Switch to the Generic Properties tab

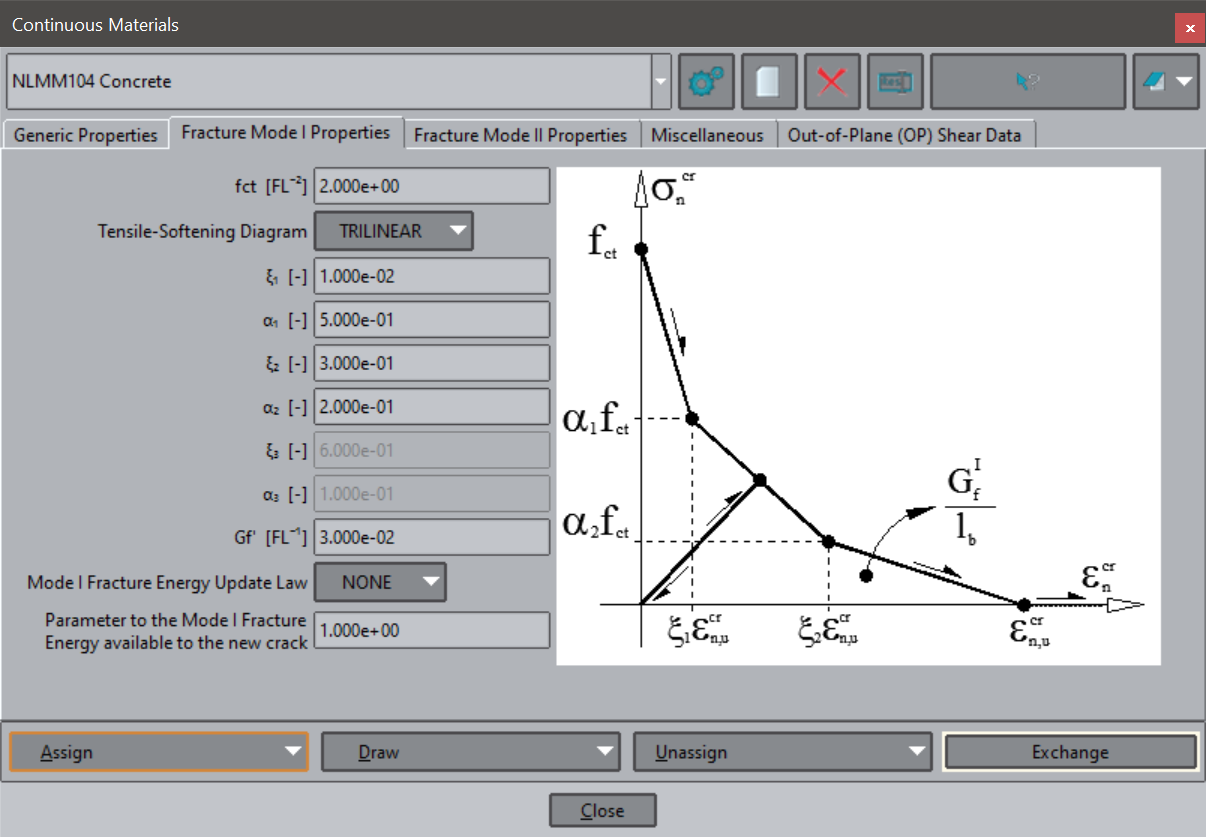point(86,135)
